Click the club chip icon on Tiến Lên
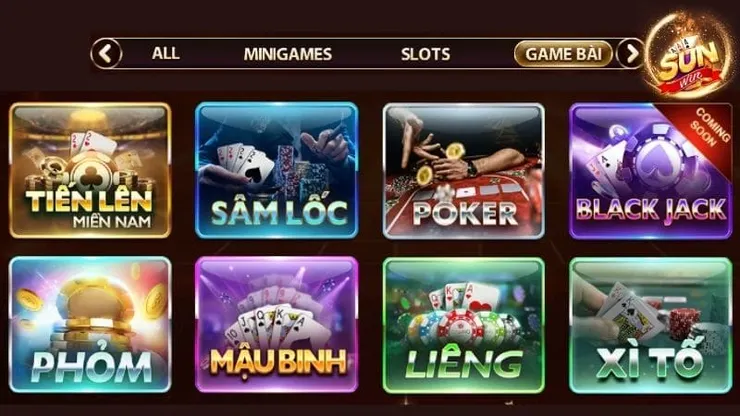This screenshot has height=416, width=740. 90,175
